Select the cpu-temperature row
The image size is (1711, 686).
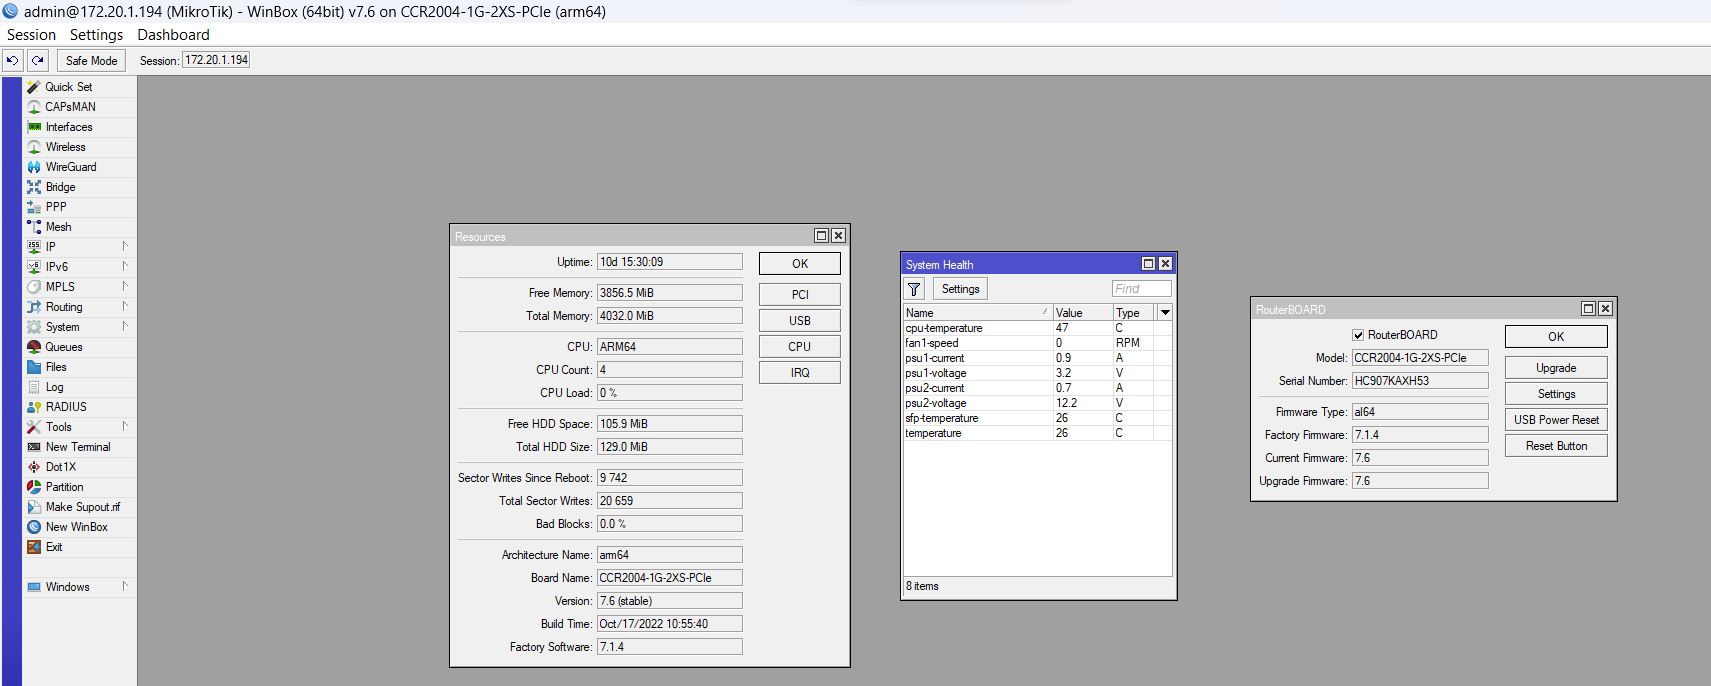click(1038, 328)
